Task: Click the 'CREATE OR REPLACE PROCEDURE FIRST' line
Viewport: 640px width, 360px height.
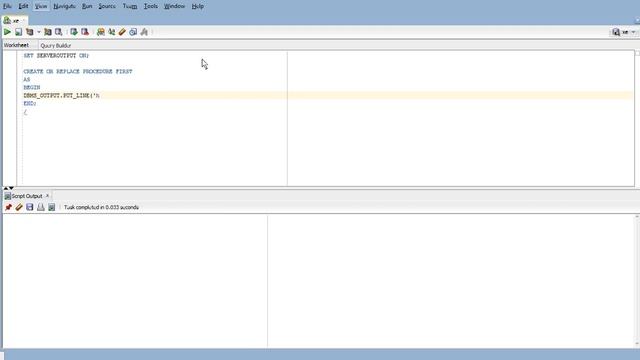Action: [x=78, y=71]
